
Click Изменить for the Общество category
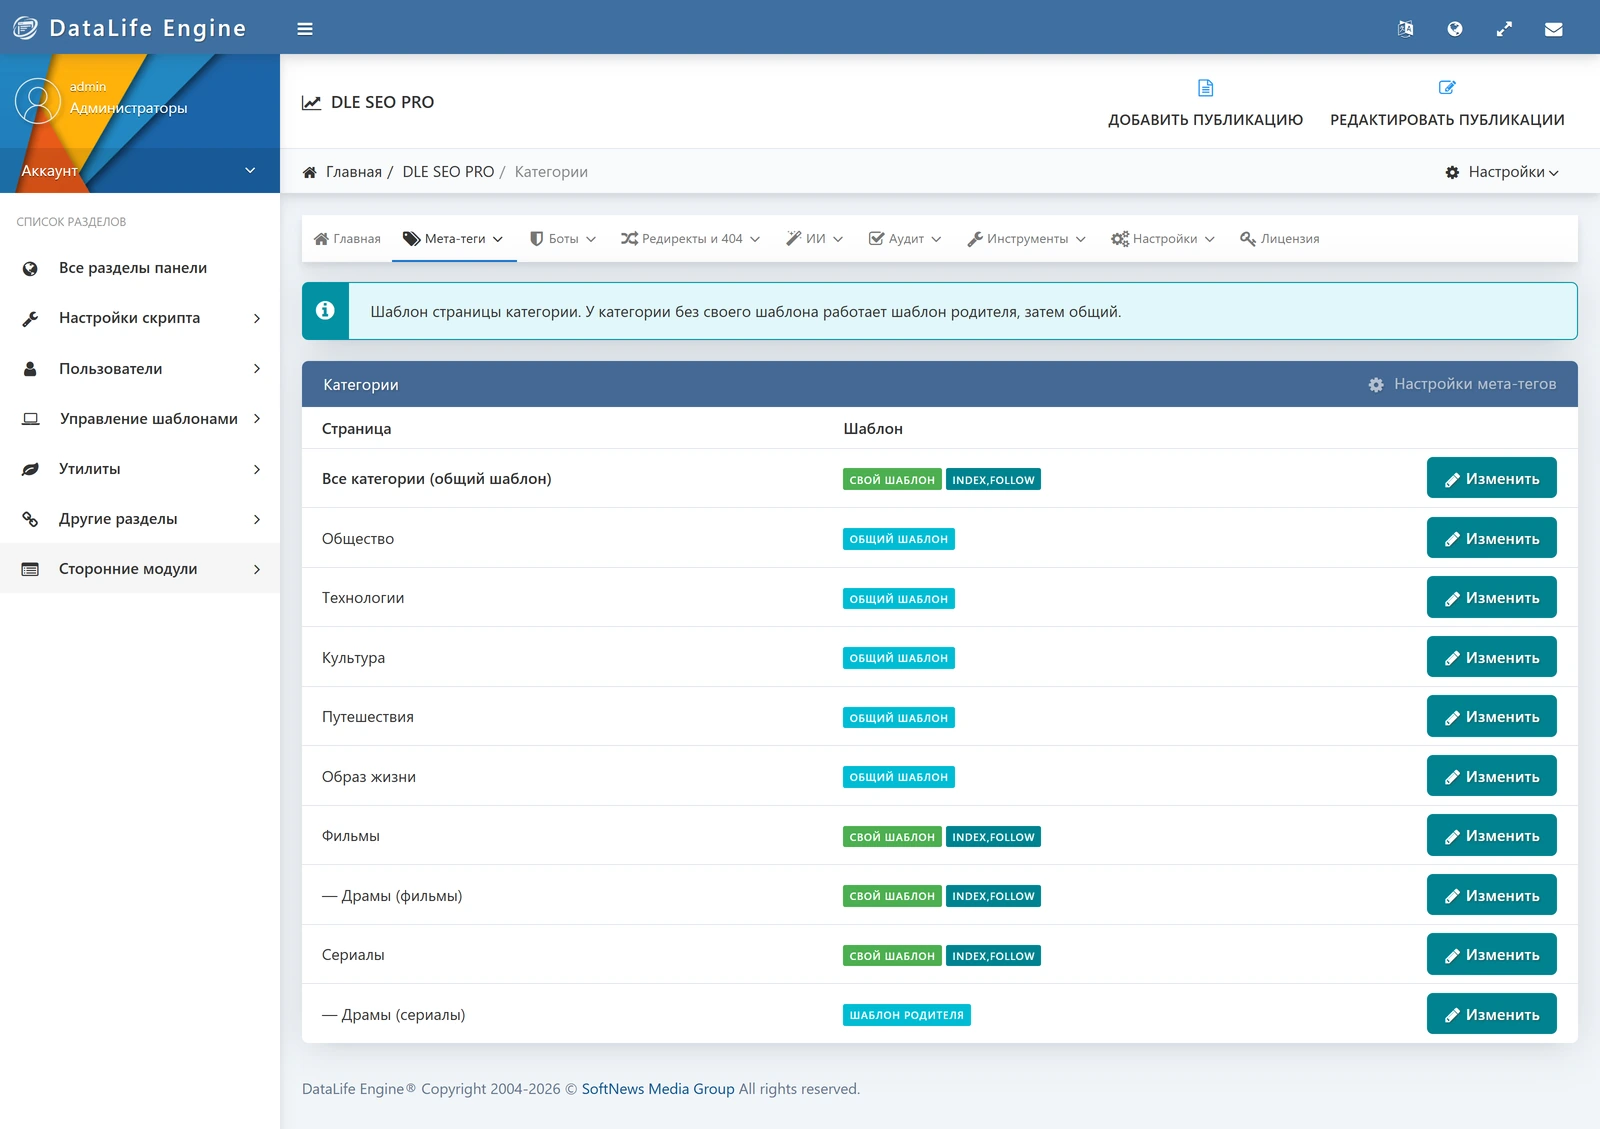pyautogui.click(x=1491, y=538)
